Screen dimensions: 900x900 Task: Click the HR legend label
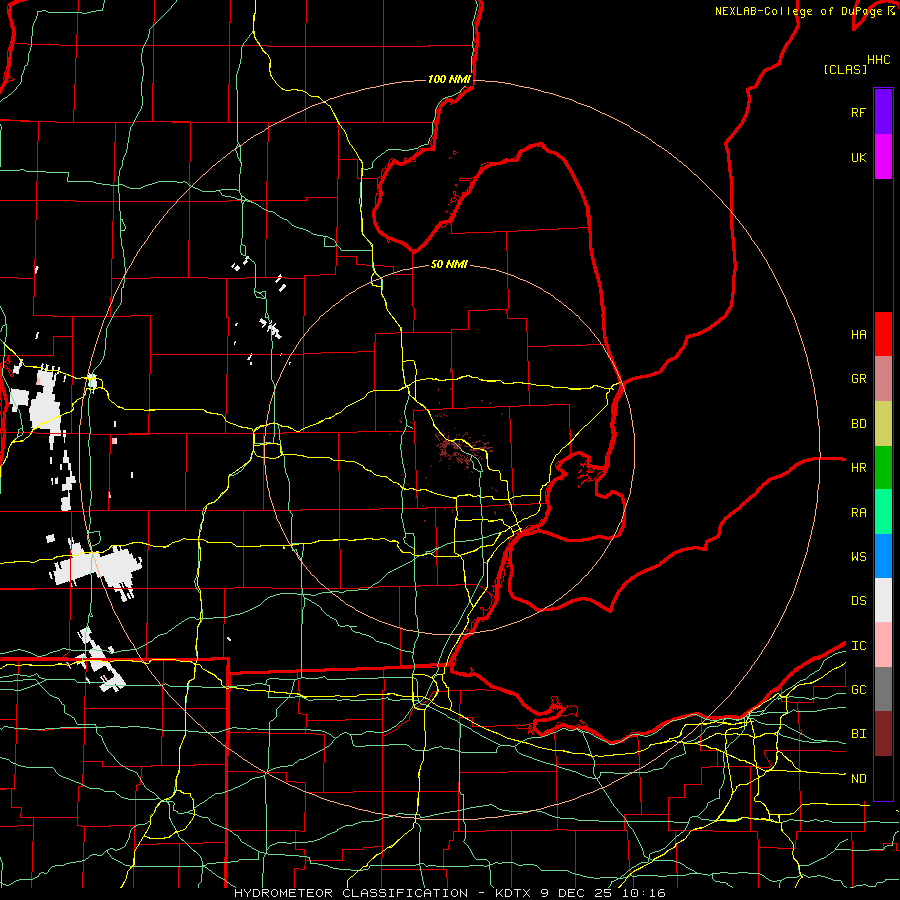tap(858, 468)
